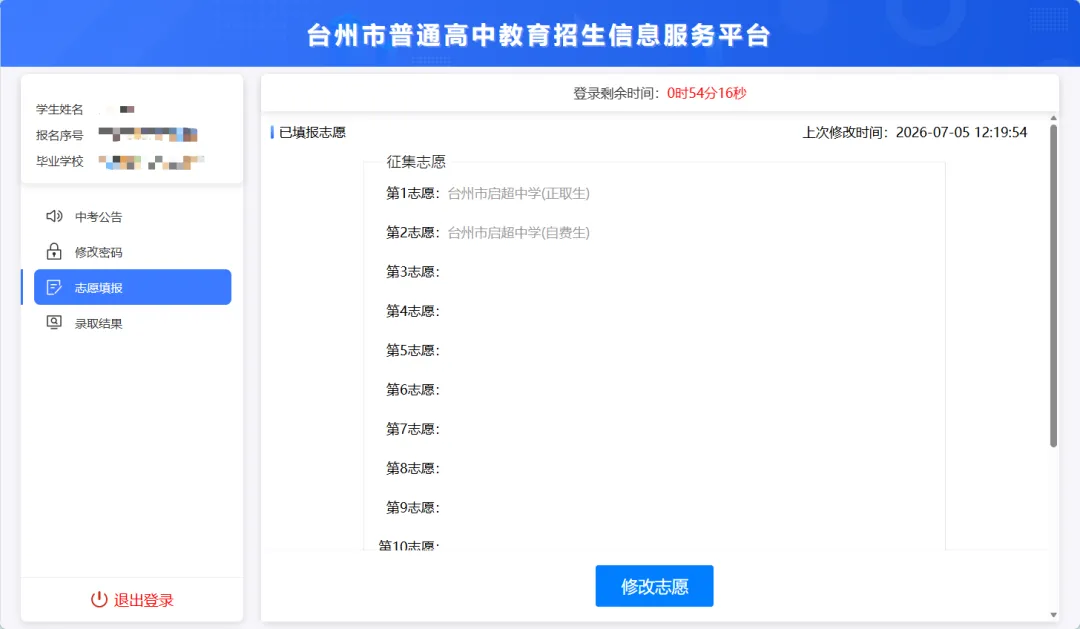The image size is (1080, 629).
Task: Click the power icon next to 退出登录
Action: pos(99,599)
